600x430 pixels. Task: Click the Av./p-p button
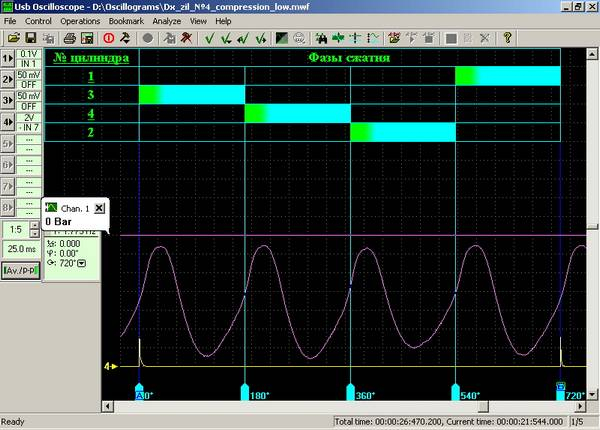click(20, 271)
